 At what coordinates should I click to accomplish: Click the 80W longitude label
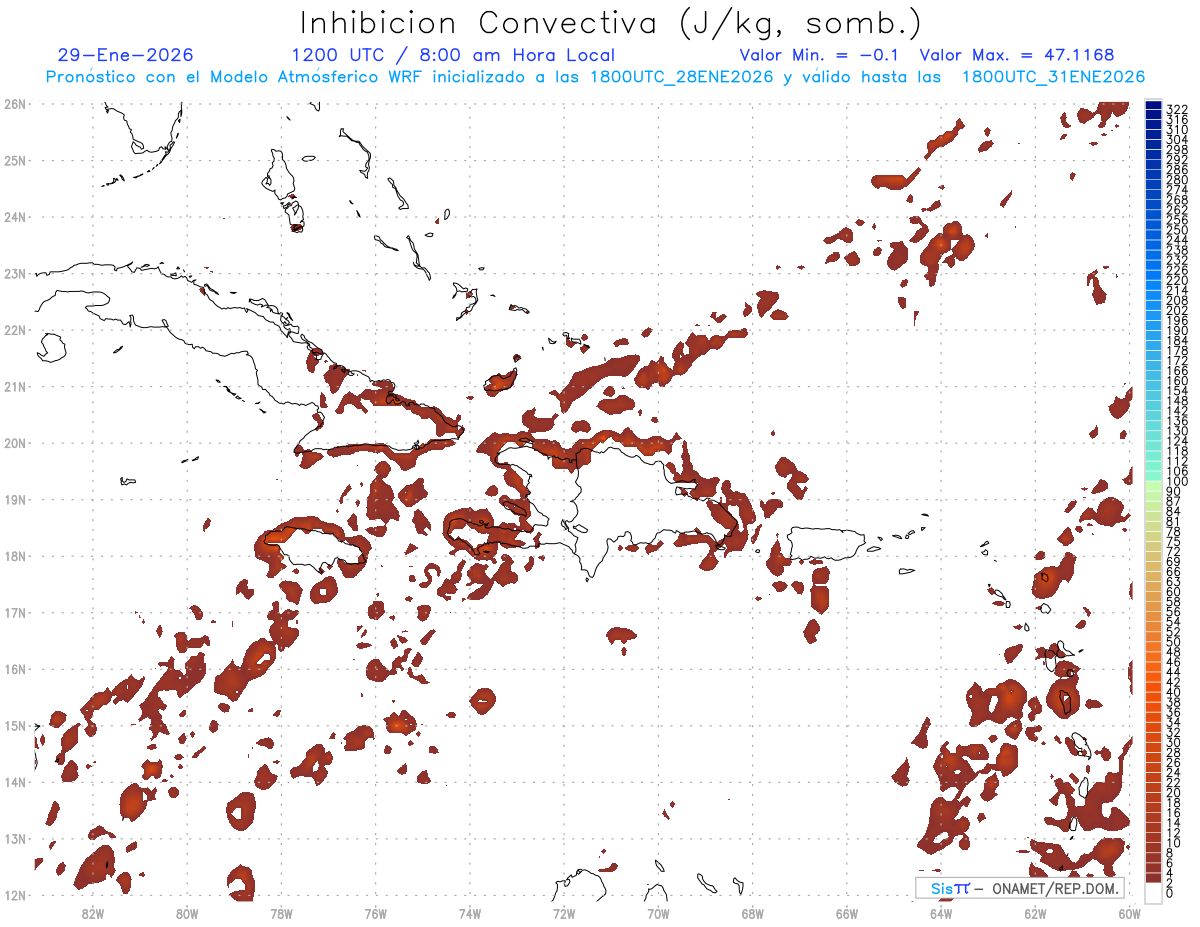[x=187, y=913]
